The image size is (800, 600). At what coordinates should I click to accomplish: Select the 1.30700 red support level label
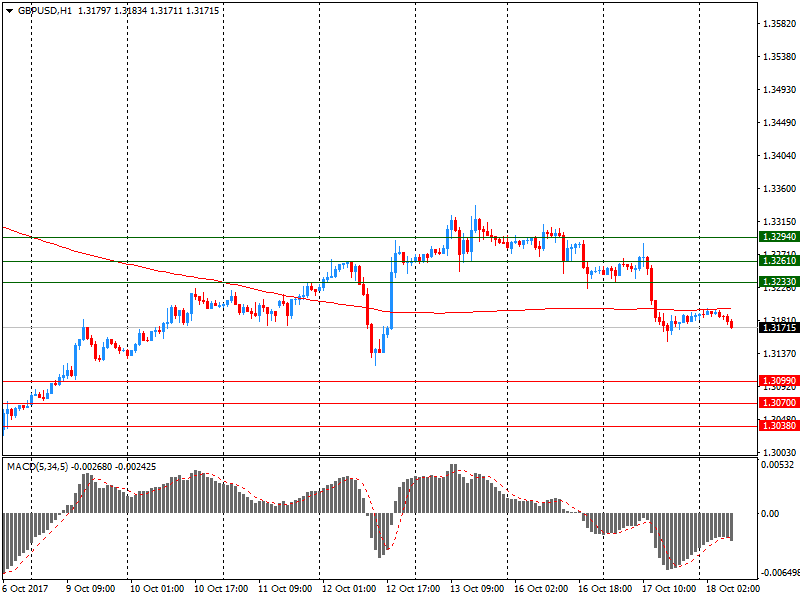[x=779, y=403]
